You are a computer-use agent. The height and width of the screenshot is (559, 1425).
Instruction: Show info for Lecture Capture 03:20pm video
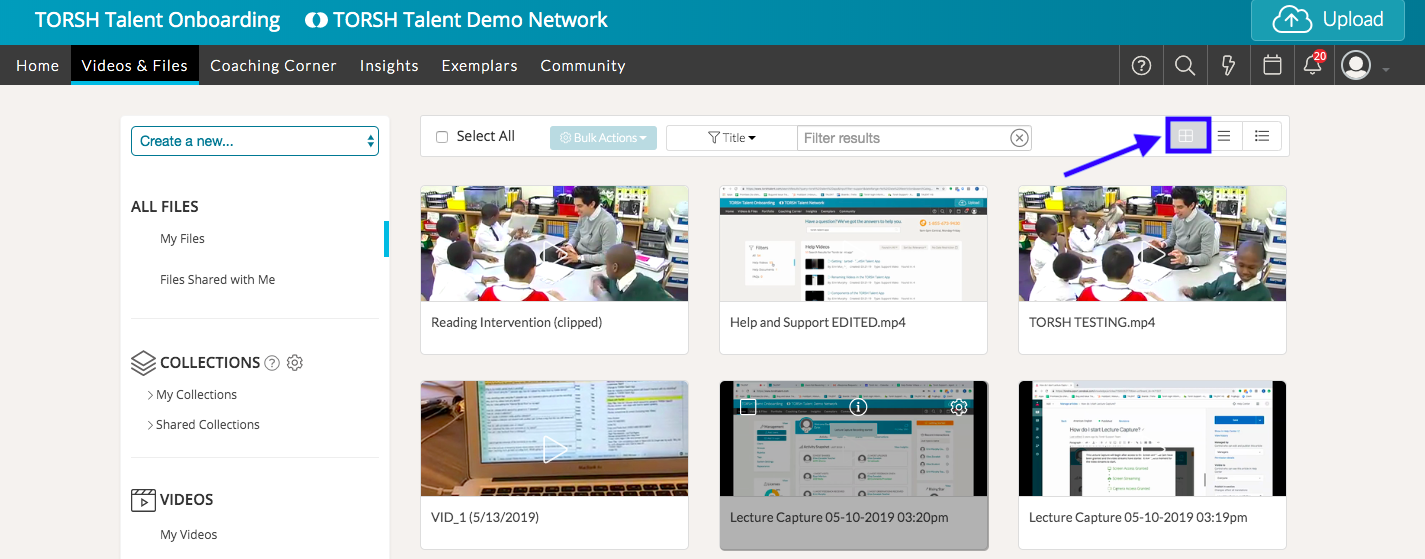(857, 407)
